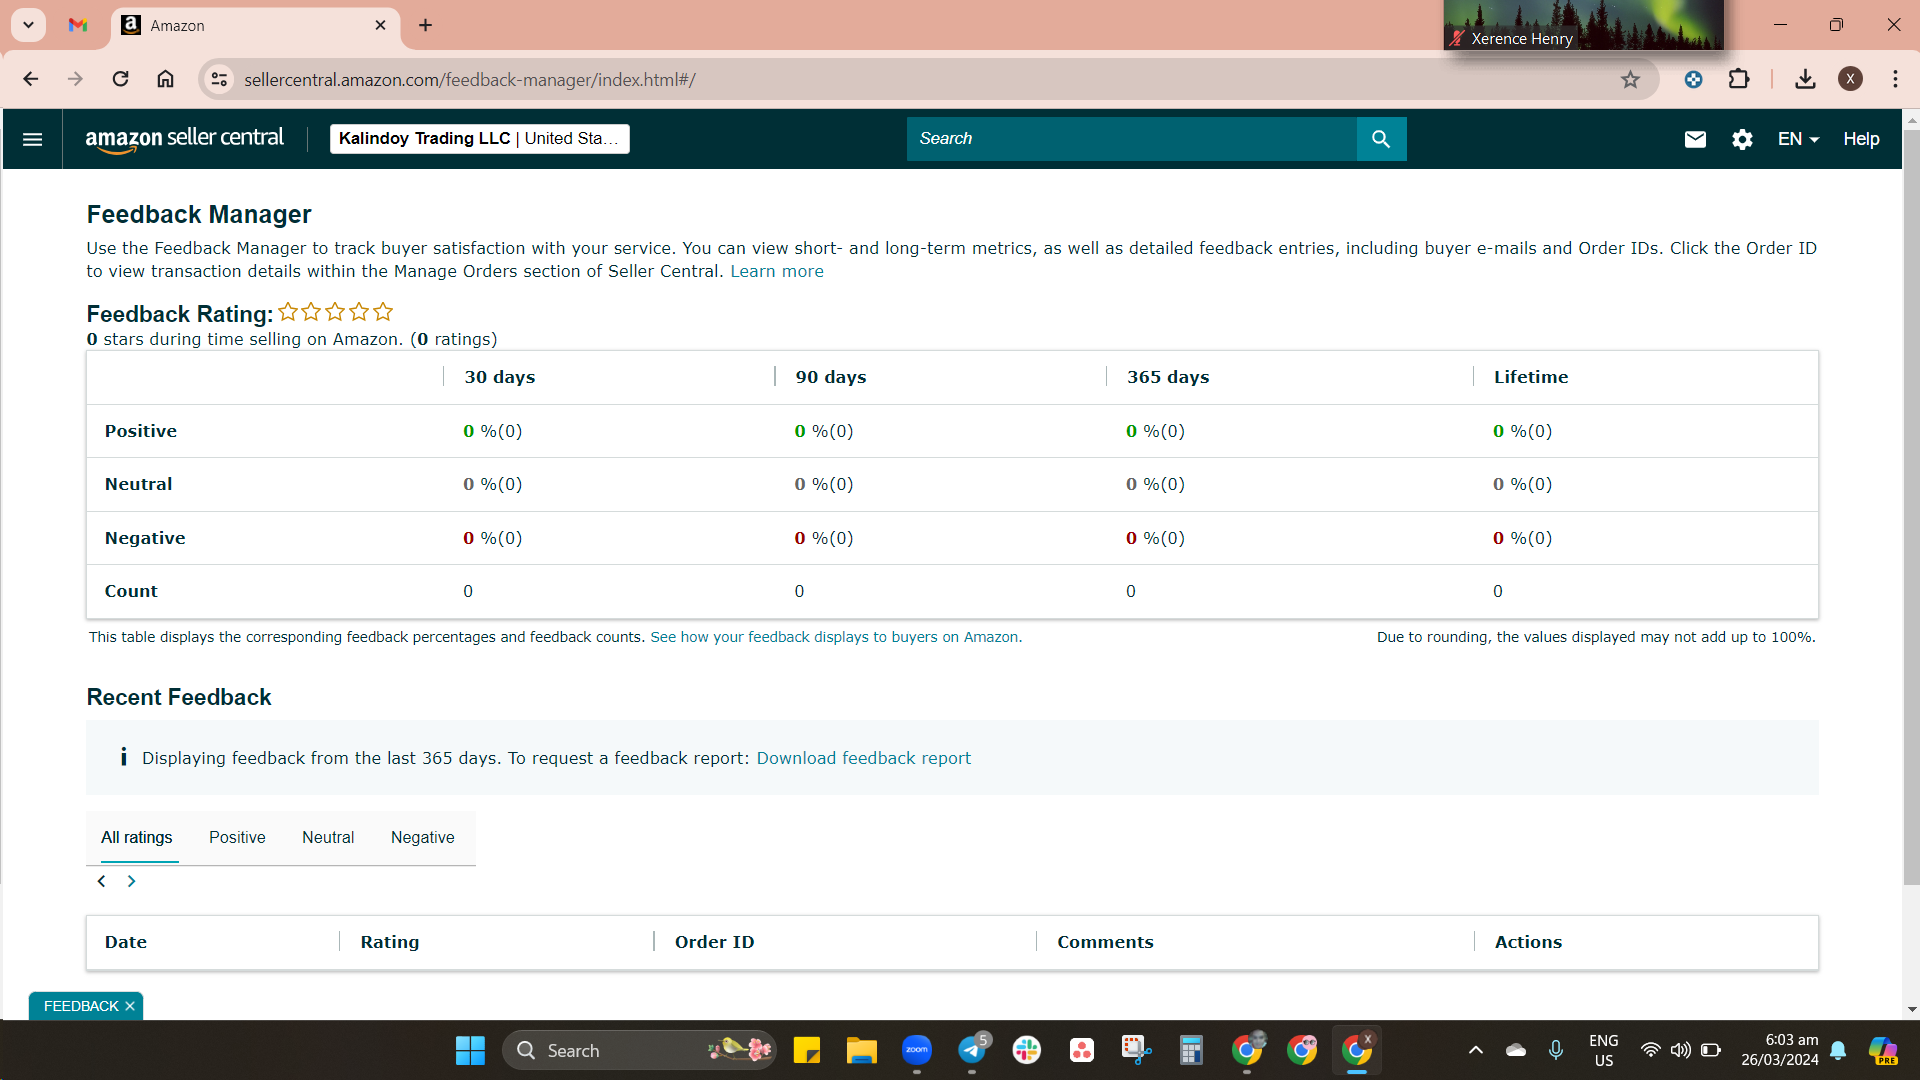Open See how your feedback displays link
This screenshot has width=1920, height=1080.
pyautogui.click(x=836, y=637)
